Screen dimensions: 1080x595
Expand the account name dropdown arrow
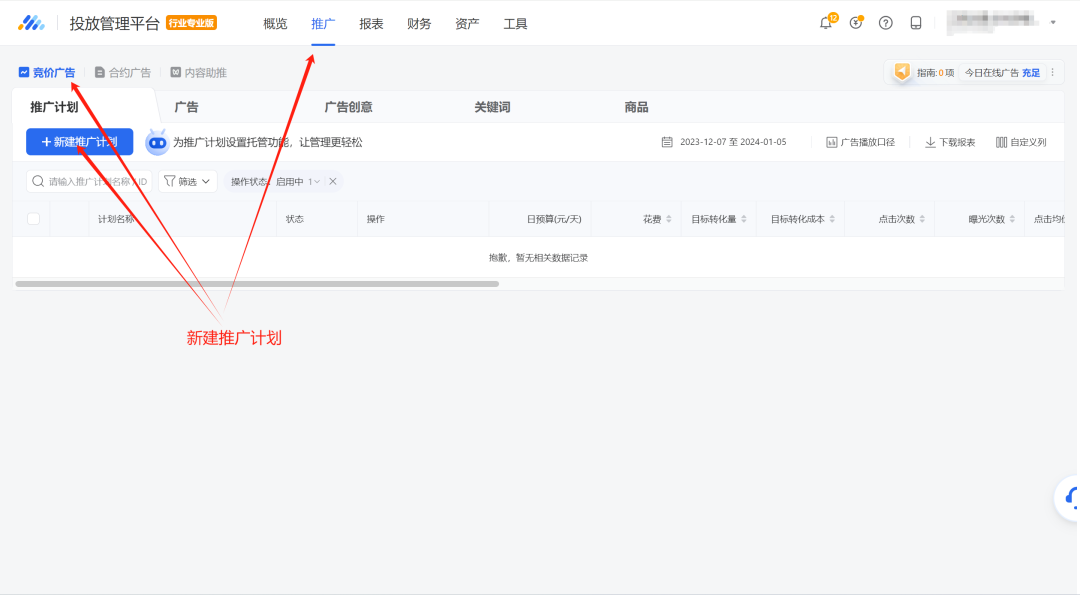click(1053, 23)
